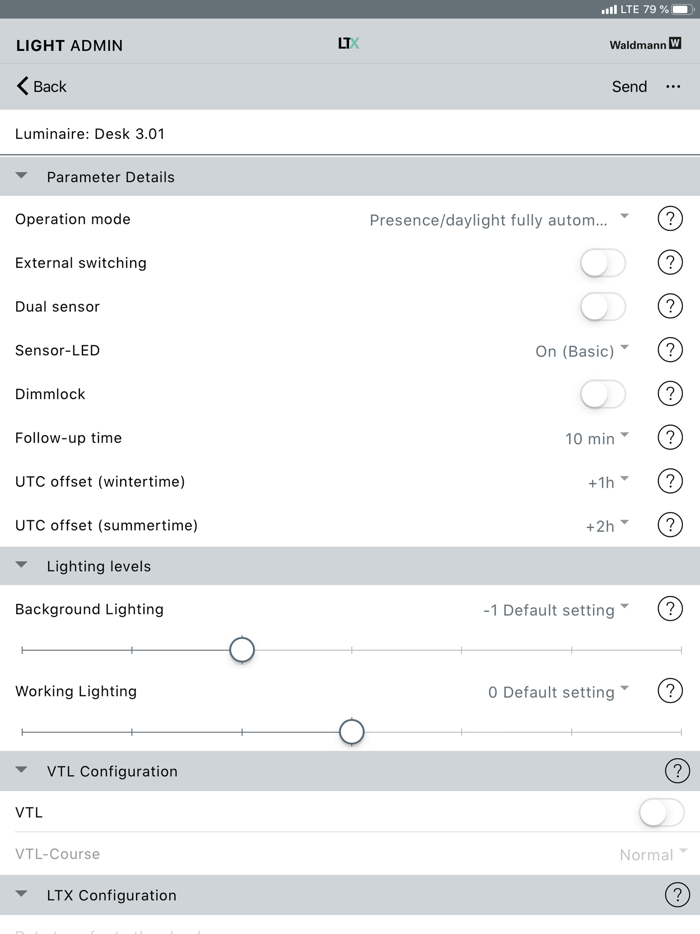Open help for Operation mode setting
The width and height of the screenshot is (700, 934).
(670, 219)
